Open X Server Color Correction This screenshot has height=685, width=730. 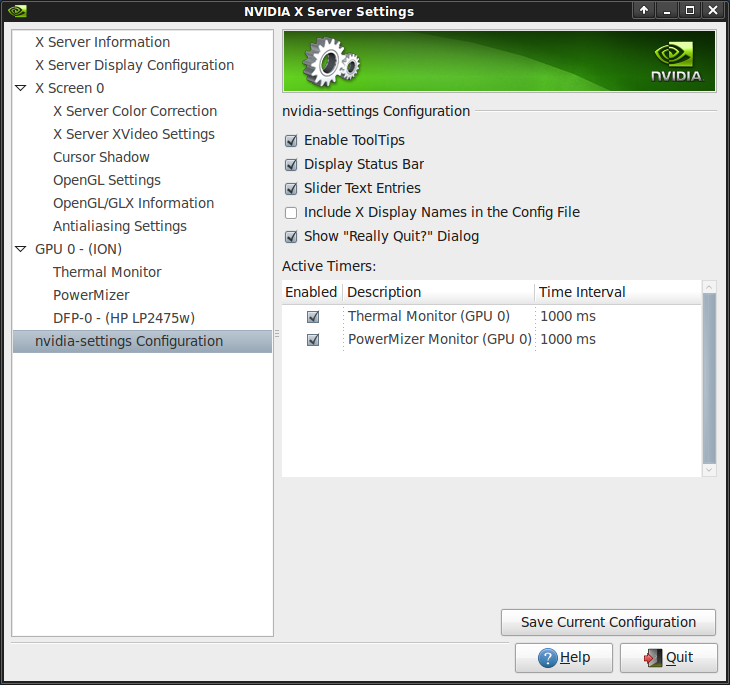[135, 111]
